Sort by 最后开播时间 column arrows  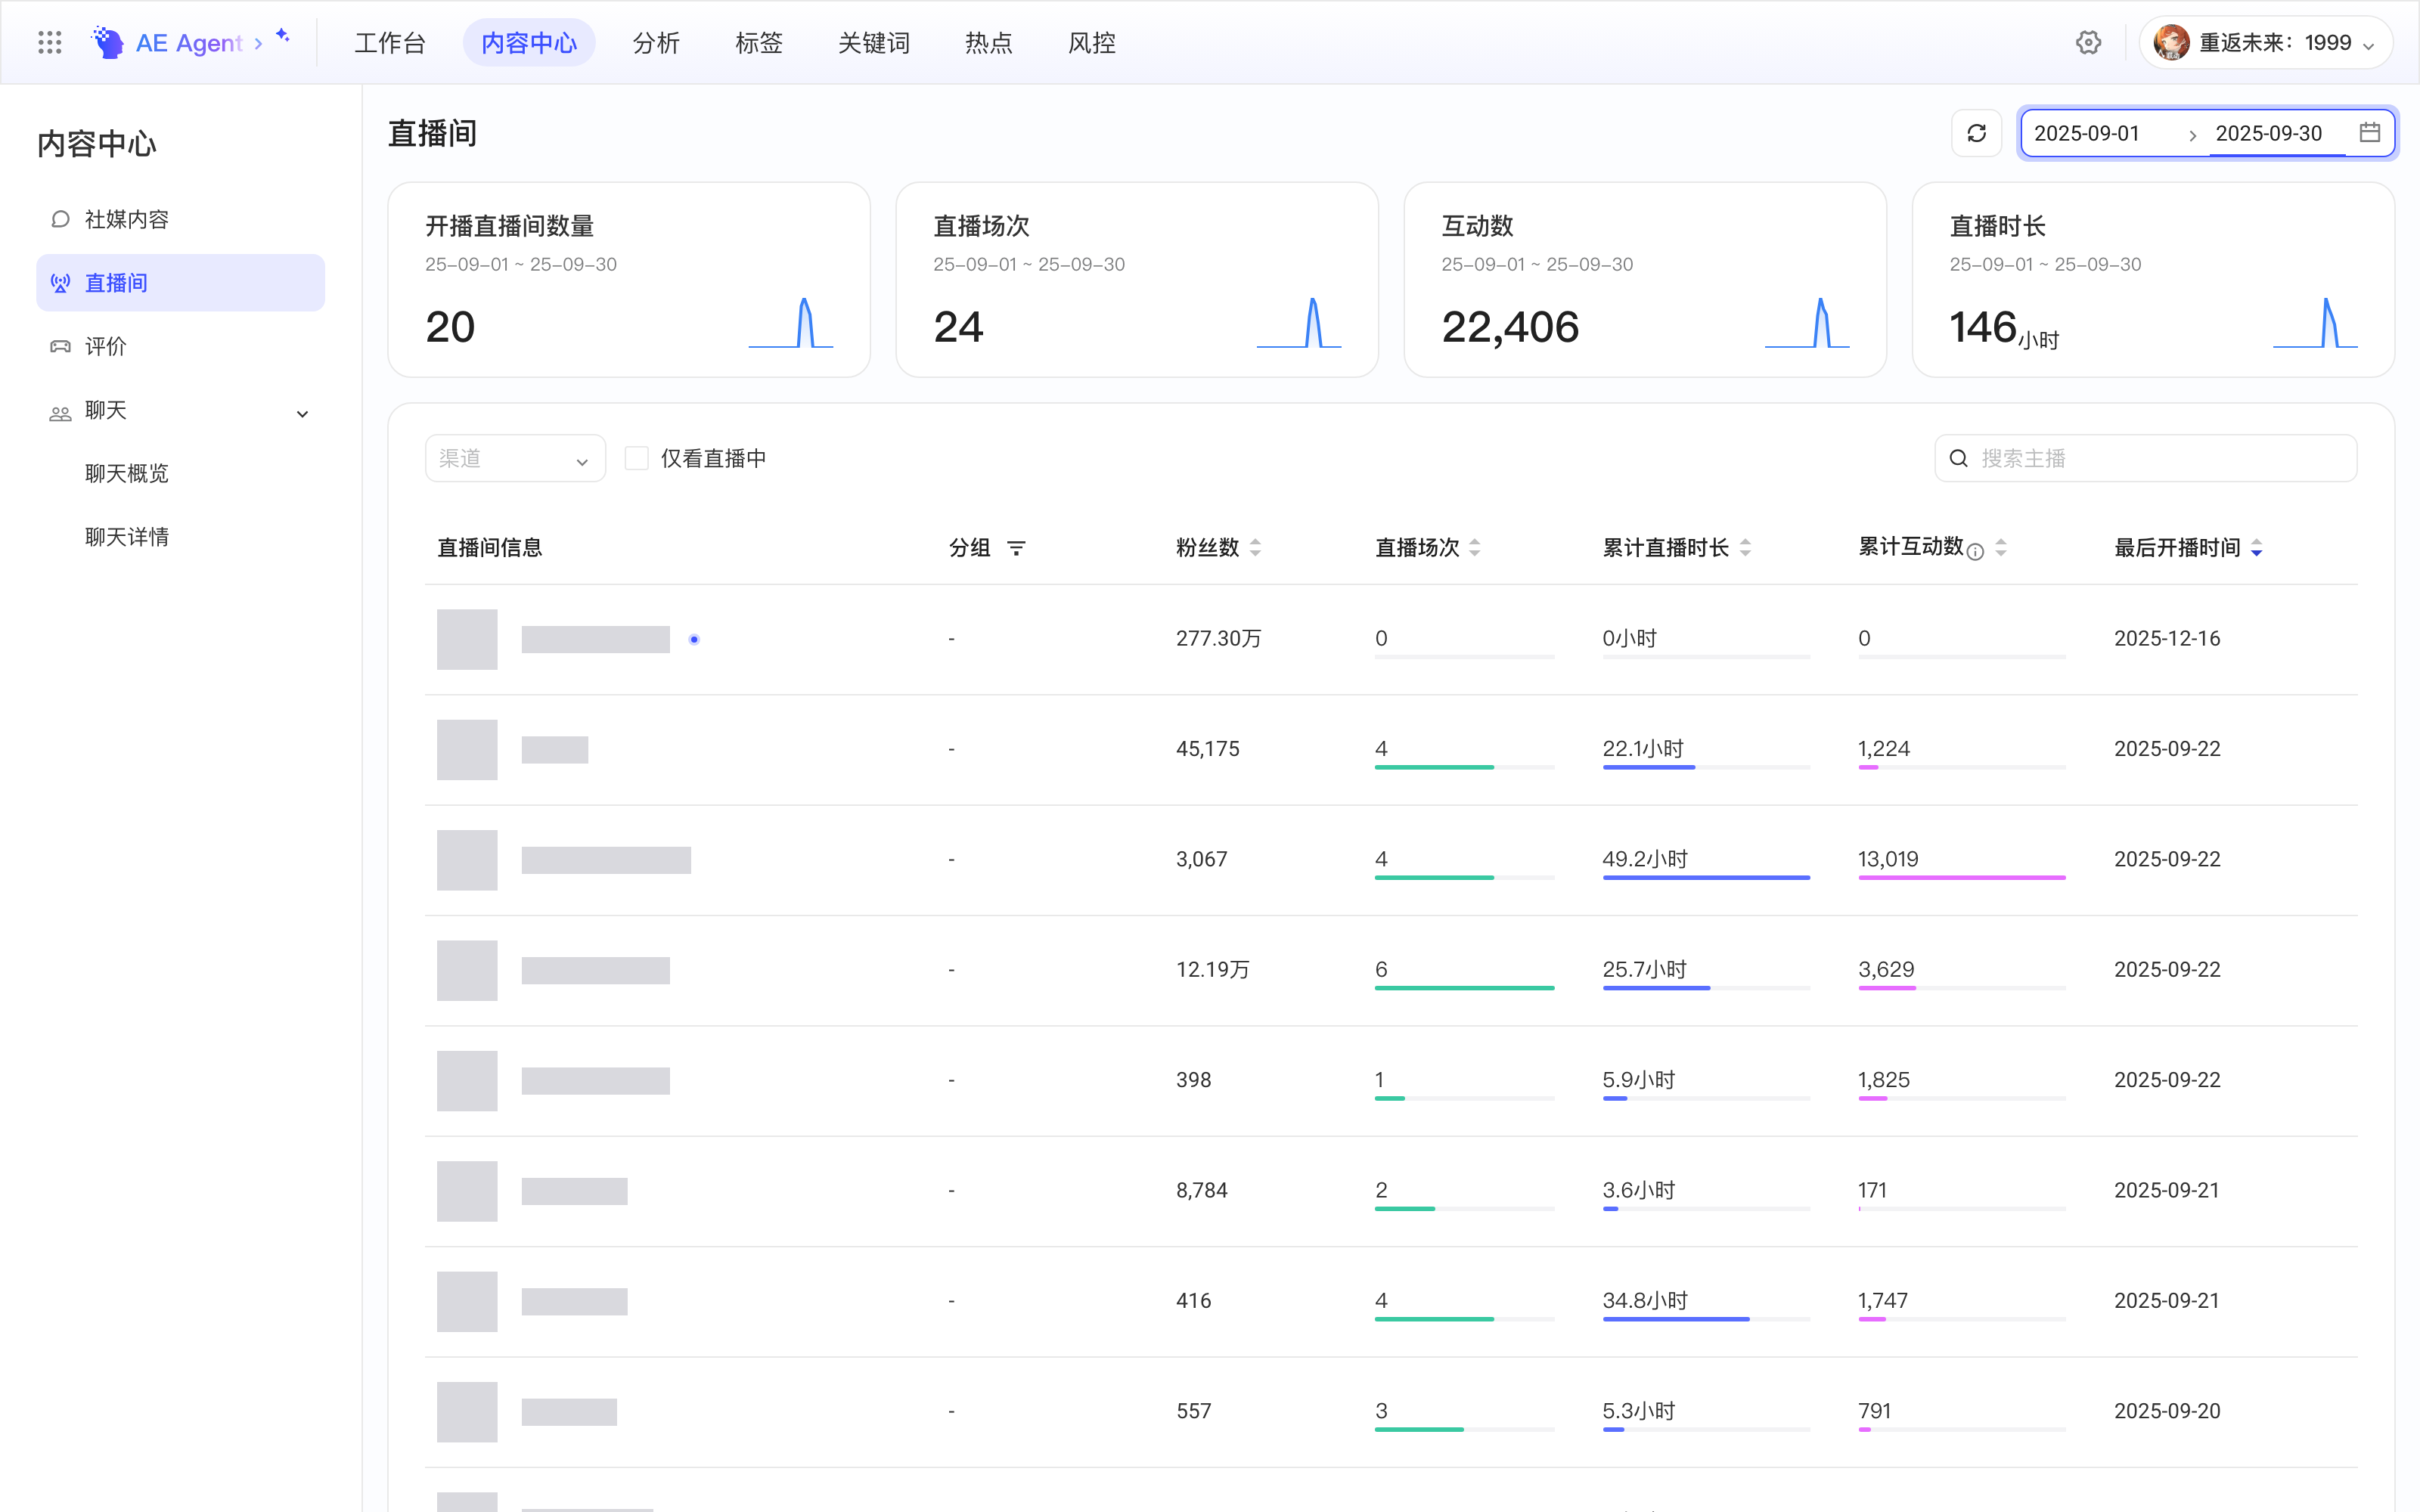click(2256, 548)
